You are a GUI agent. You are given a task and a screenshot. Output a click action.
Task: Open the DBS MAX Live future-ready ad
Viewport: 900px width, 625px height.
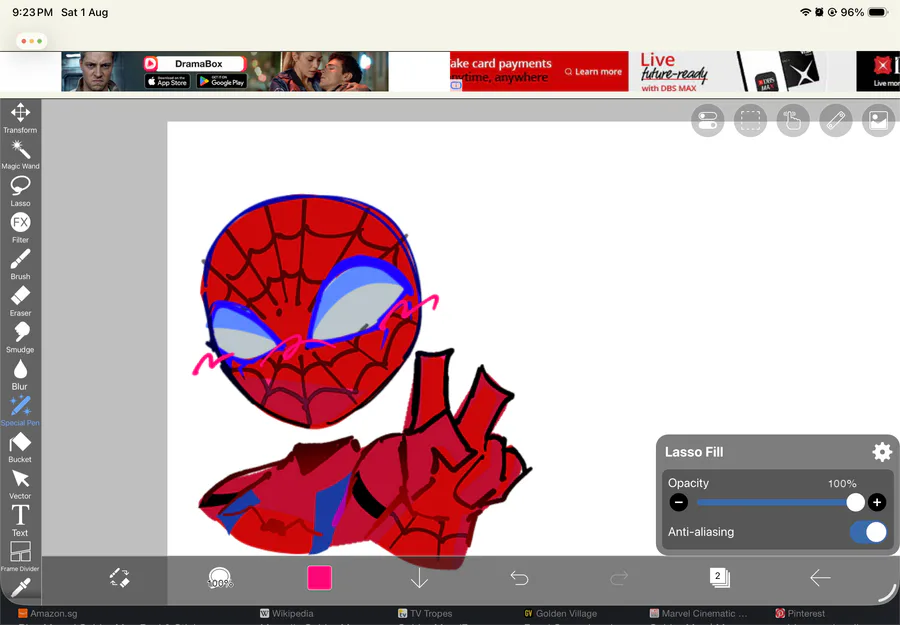743,72
